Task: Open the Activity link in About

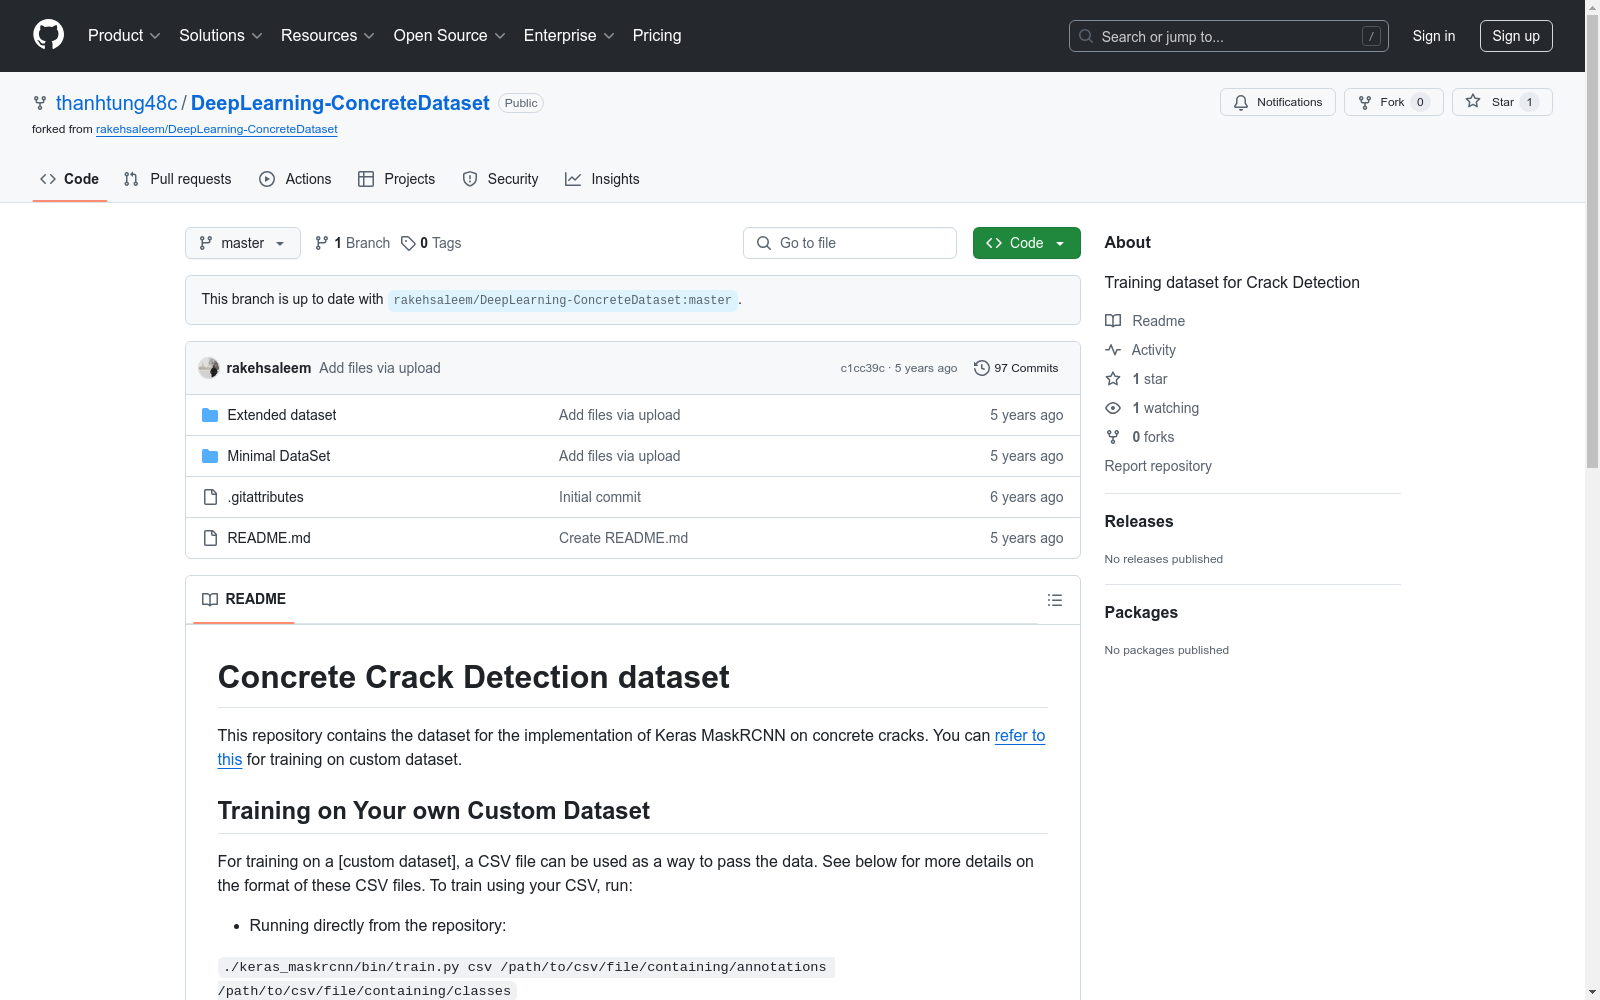Action: pyautogui.click(x=1140, y=350)
